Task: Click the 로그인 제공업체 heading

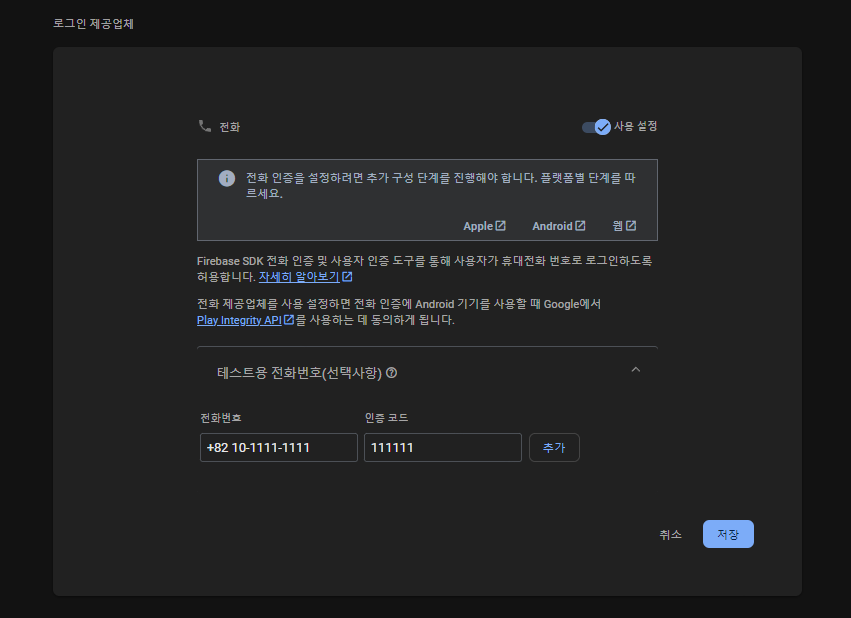Action: [x=93, y=24]
